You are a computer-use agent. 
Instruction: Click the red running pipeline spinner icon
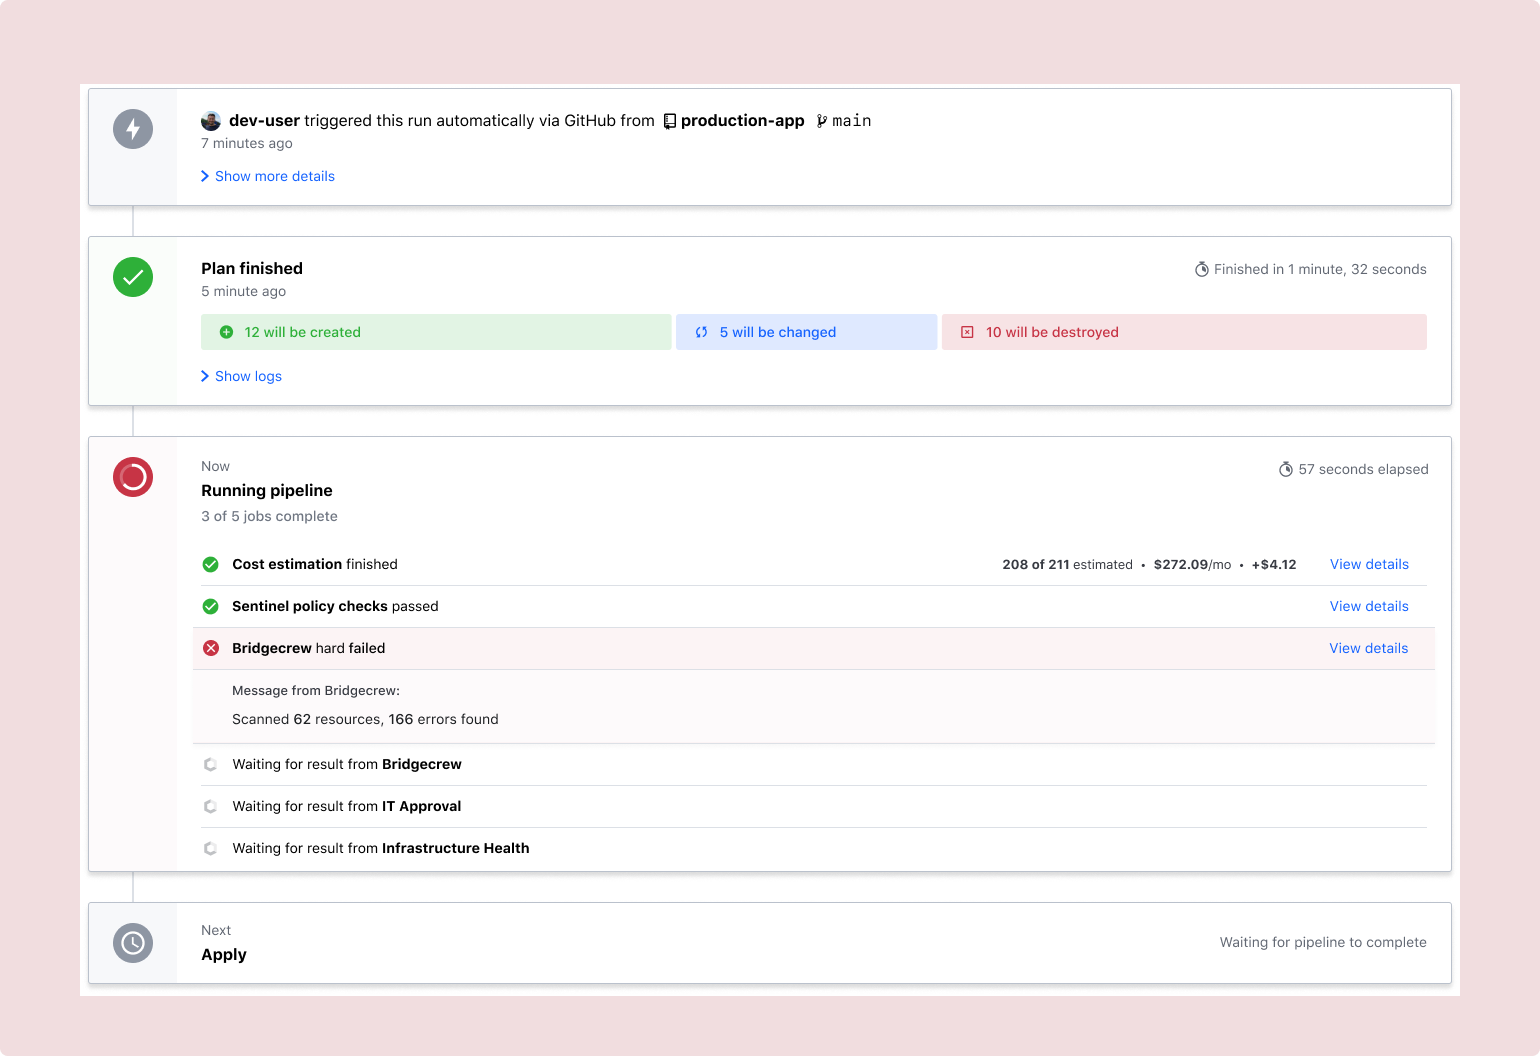[133, 477]
